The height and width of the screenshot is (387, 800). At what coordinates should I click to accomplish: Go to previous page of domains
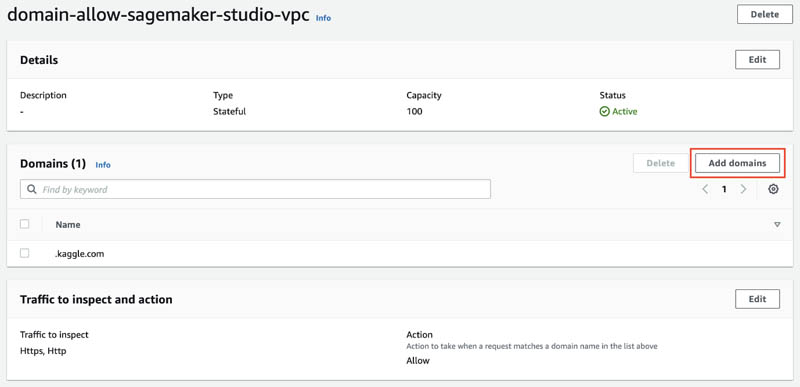pos(705,189)
